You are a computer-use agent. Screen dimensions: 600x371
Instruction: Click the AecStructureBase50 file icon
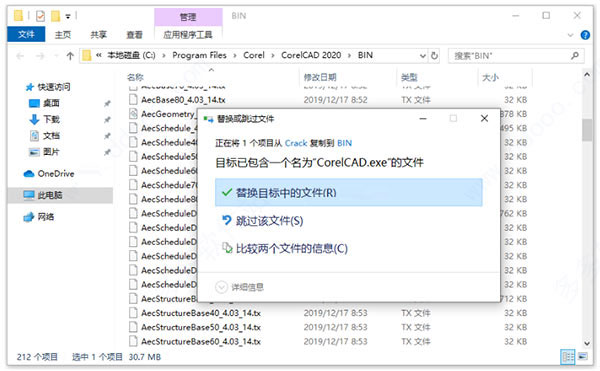click(133, 327)
